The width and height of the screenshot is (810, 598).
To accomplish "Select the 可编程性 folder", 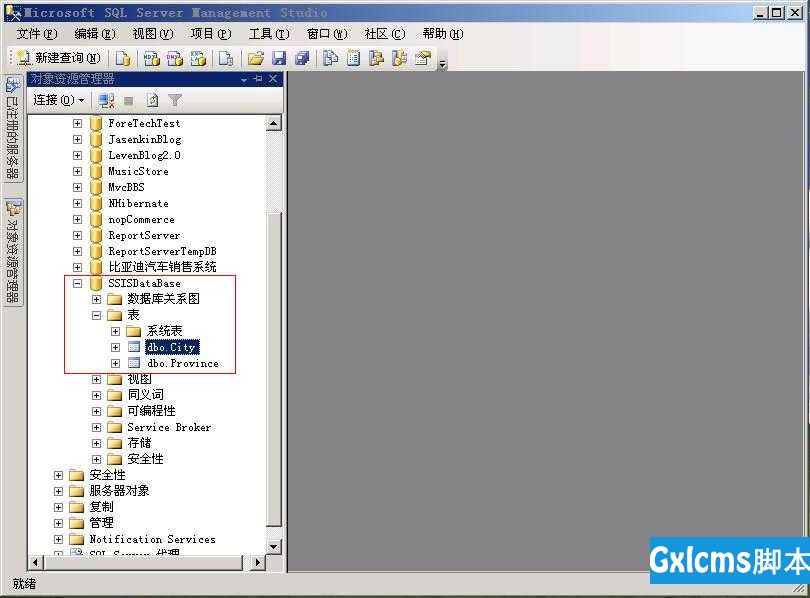I will tap(152, 412).
